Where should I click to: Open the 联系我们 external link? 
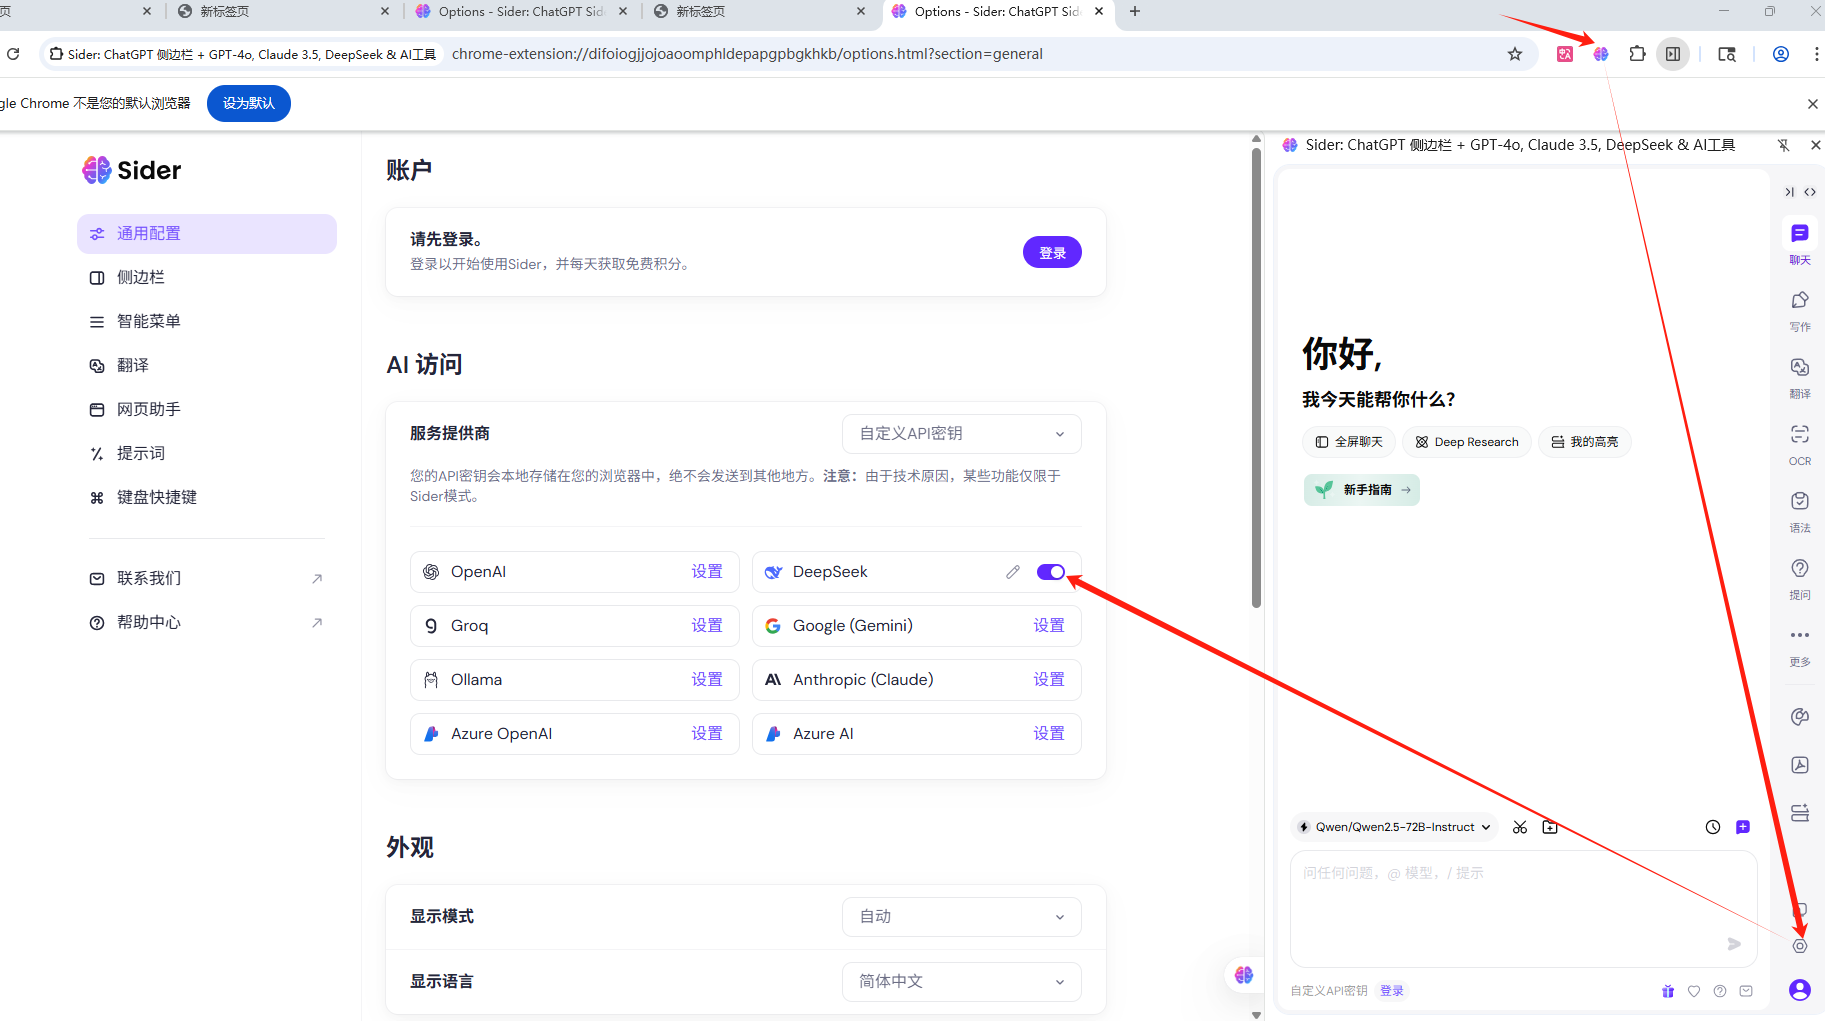[x=207, y=579]
